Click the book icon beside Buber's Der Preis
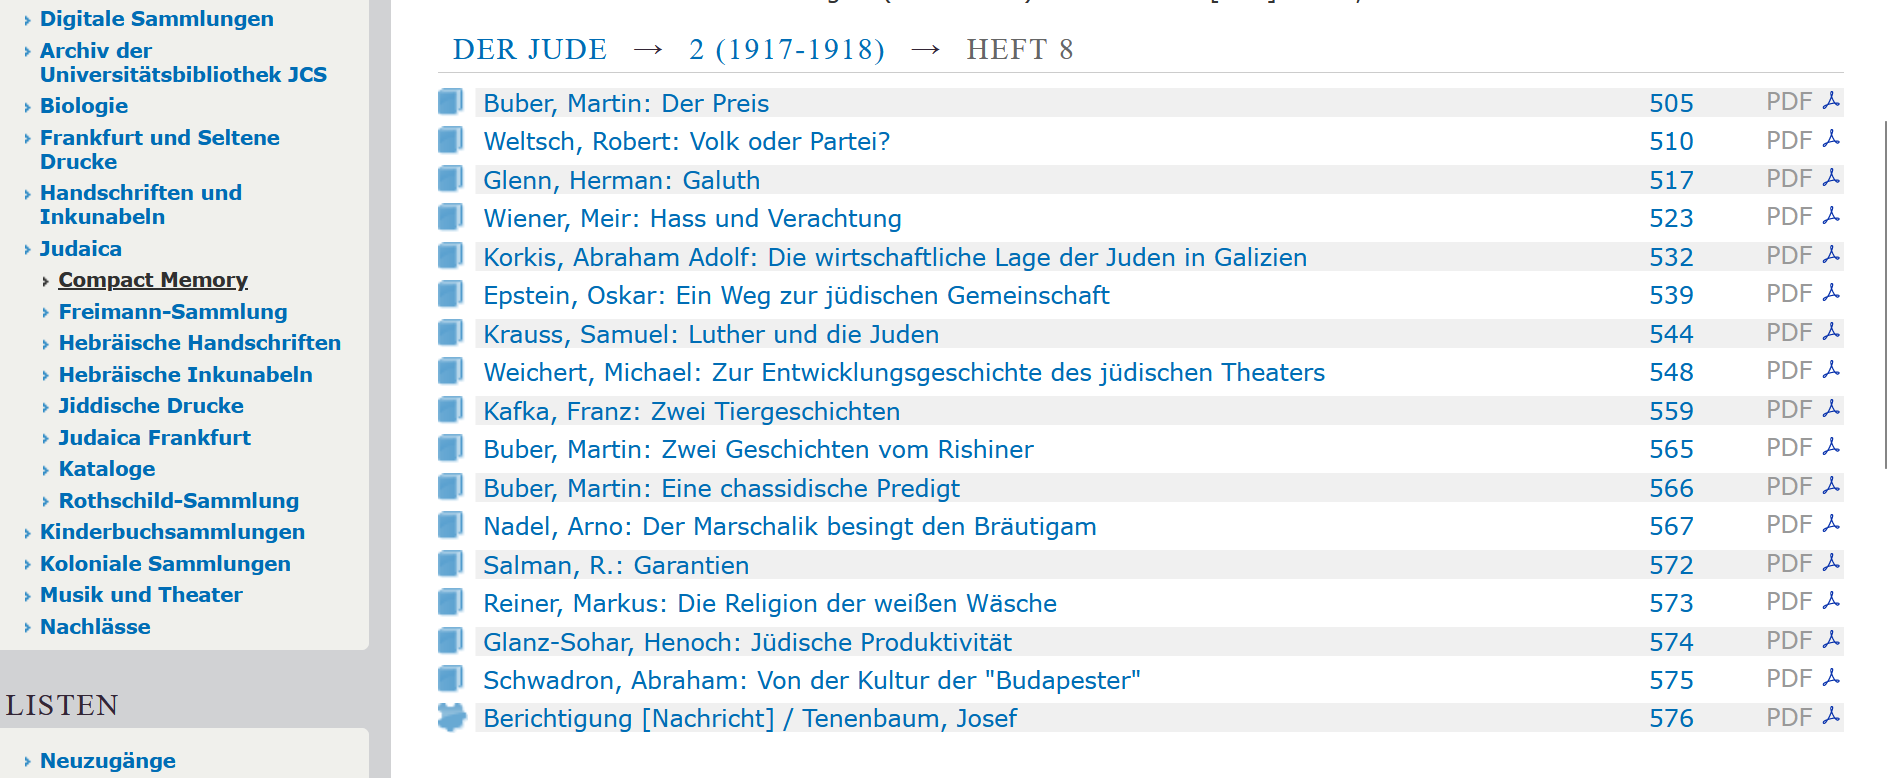 coord(450,102)
